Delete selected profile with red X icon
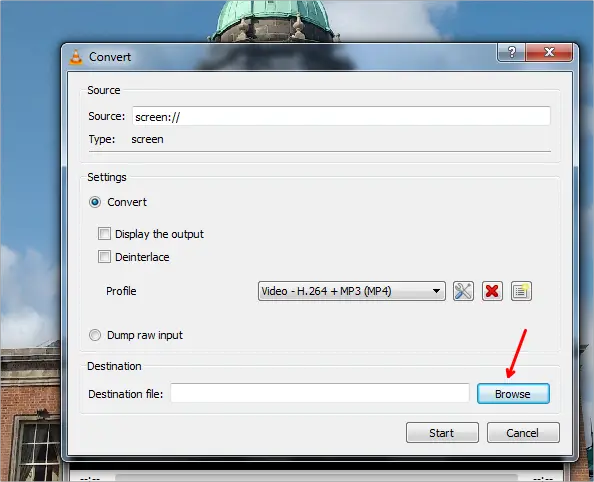The width and height of the screenshot is (594, 482). click(492, 291)
